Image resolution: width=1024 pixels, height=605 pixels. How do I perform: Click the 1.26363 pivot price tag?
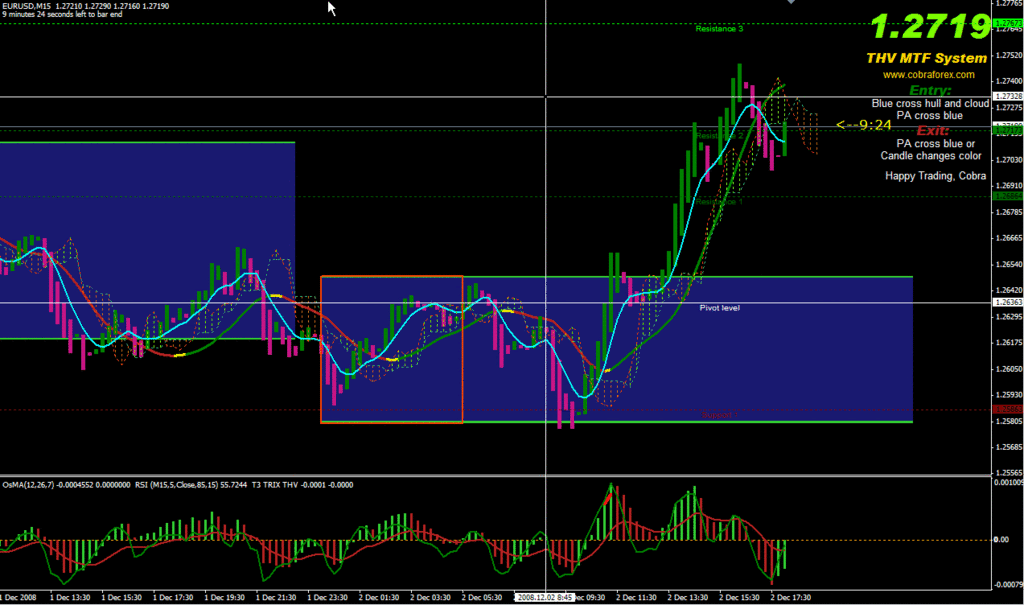coord(1007,302)
